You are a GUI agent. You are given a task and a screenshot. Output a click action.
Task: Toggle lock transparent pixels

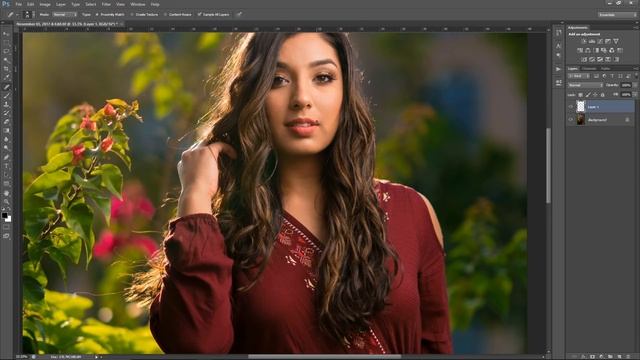580,95
